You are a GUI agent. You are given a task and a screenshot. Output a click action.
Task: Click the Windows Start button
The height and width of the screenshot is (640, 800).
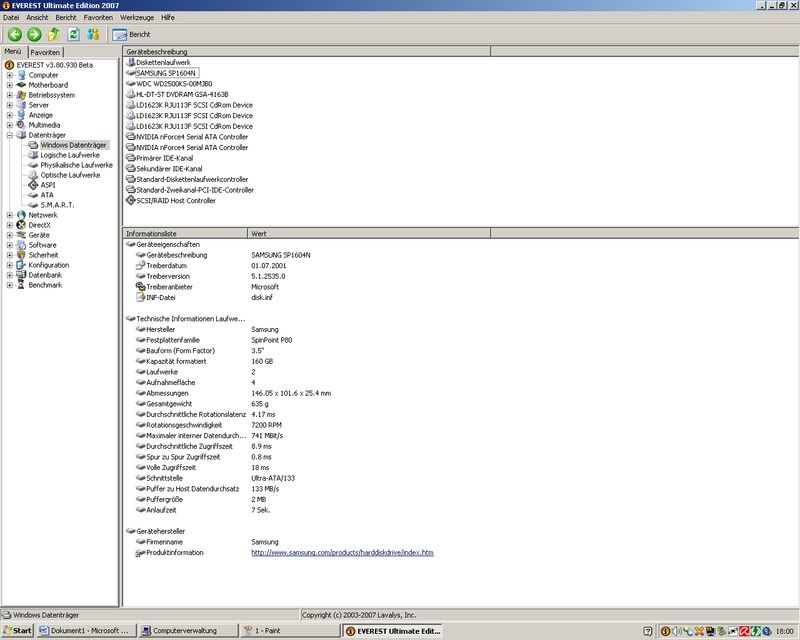coord(17,631)
